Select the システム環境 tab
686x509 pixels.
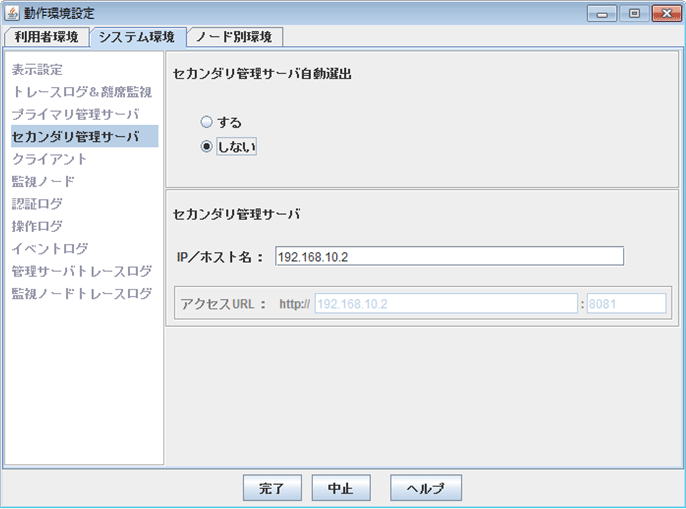[137, 37]
